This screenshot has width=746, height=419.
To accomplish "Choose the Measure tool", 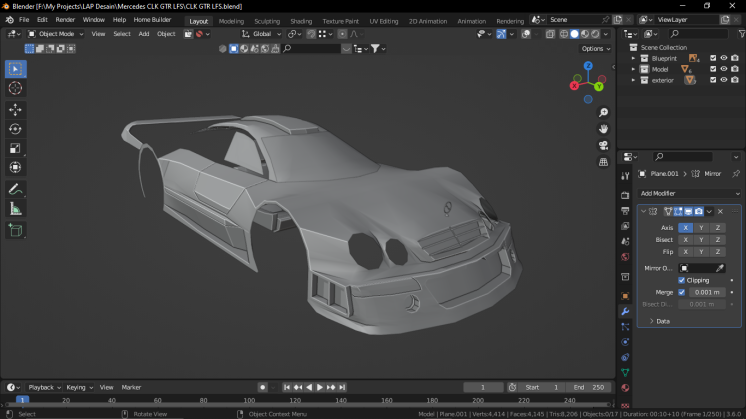I will [x=16, y=209].
